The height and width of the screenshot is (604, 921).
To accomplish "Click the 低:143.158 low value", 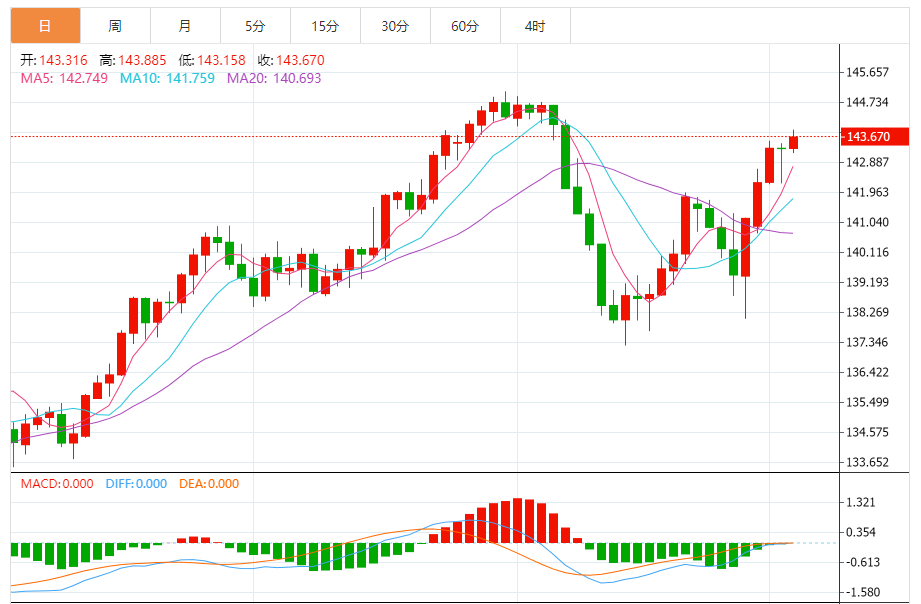I will (x=212, y=60).
